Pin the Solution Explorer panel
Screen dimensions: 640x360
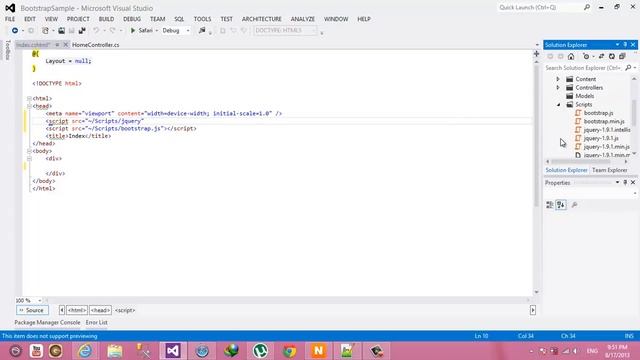pos(625,45)
